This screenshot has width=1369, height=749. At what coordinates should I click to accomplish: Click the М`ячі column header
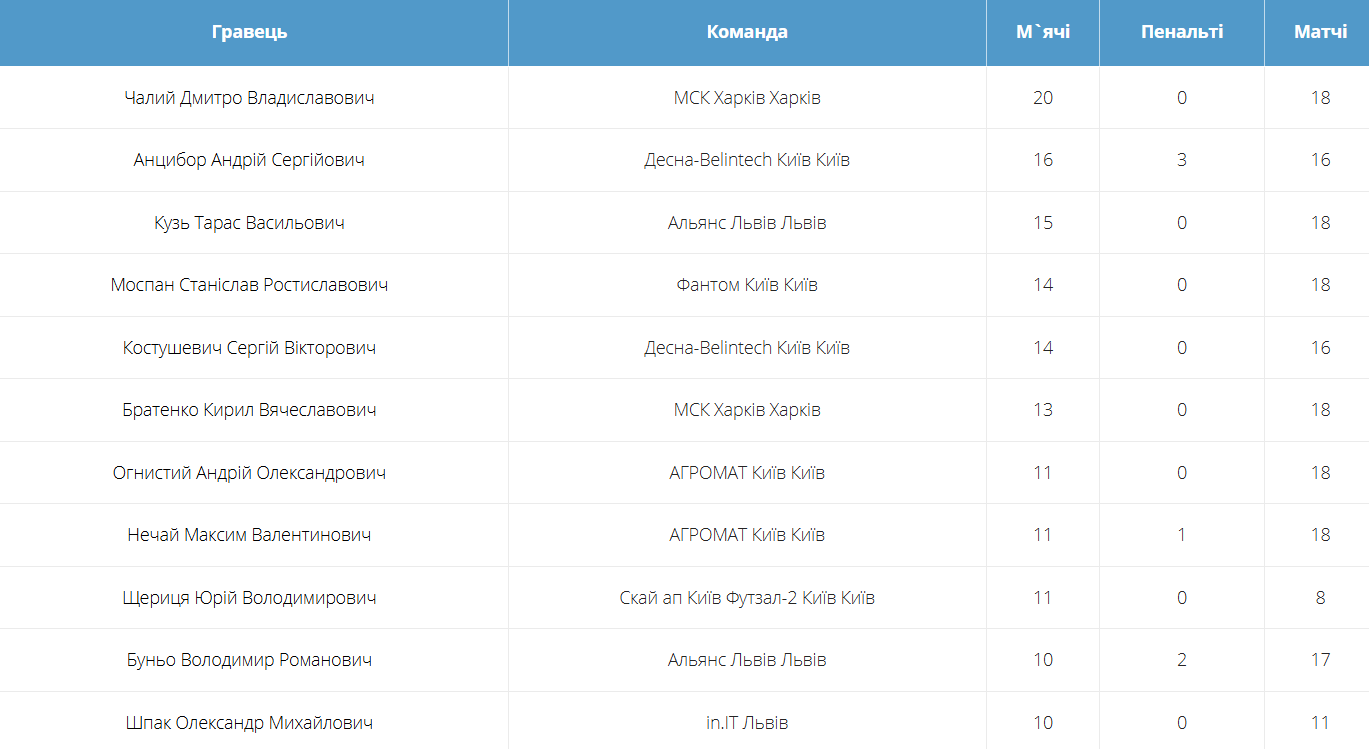[x=1043, y=32]
